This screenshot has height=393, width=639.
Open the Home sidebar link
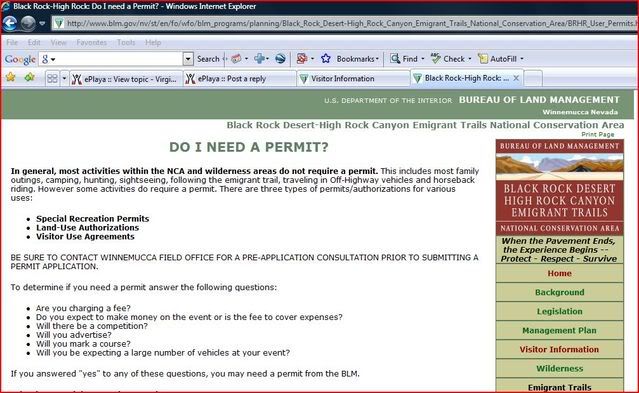coord(560,273)
